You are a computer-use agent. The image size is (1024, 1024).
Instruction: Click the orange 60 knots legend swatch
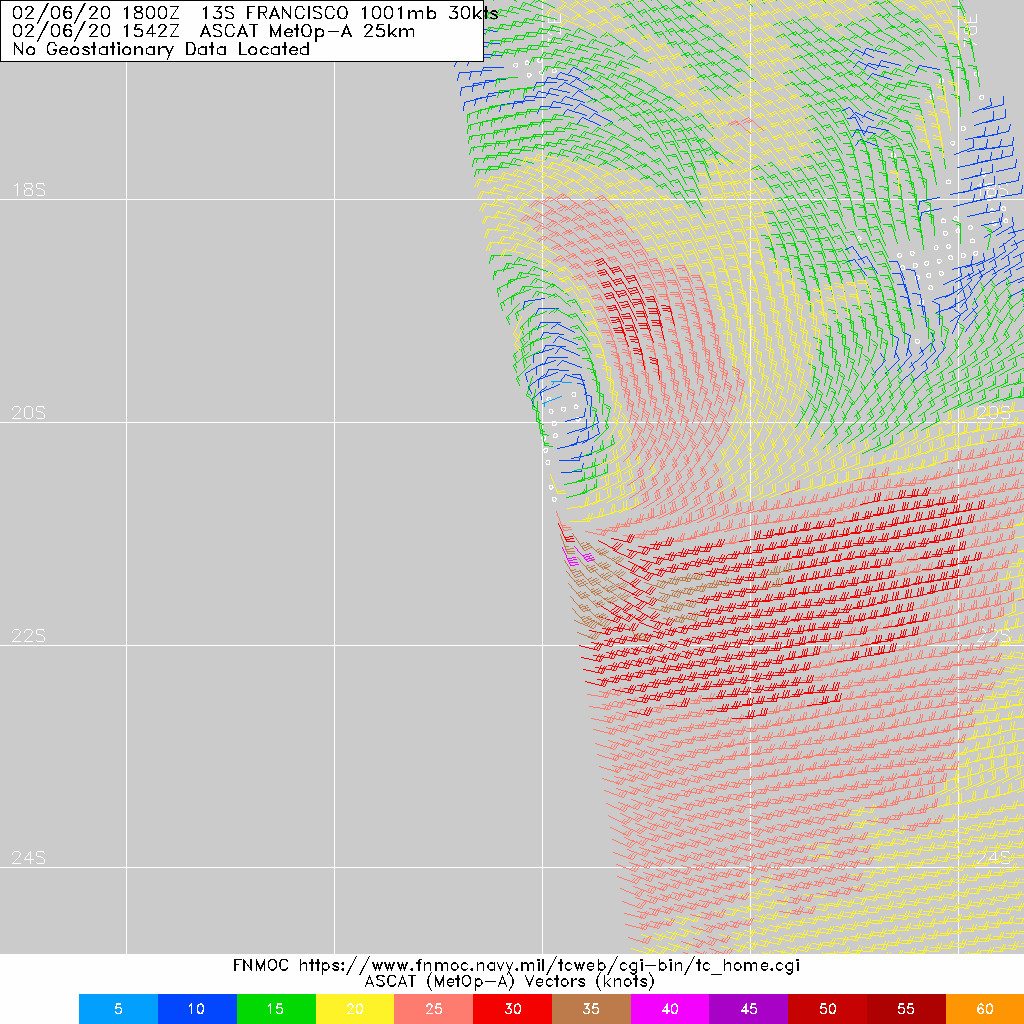pyautogui.click(x=985, y=1009)
